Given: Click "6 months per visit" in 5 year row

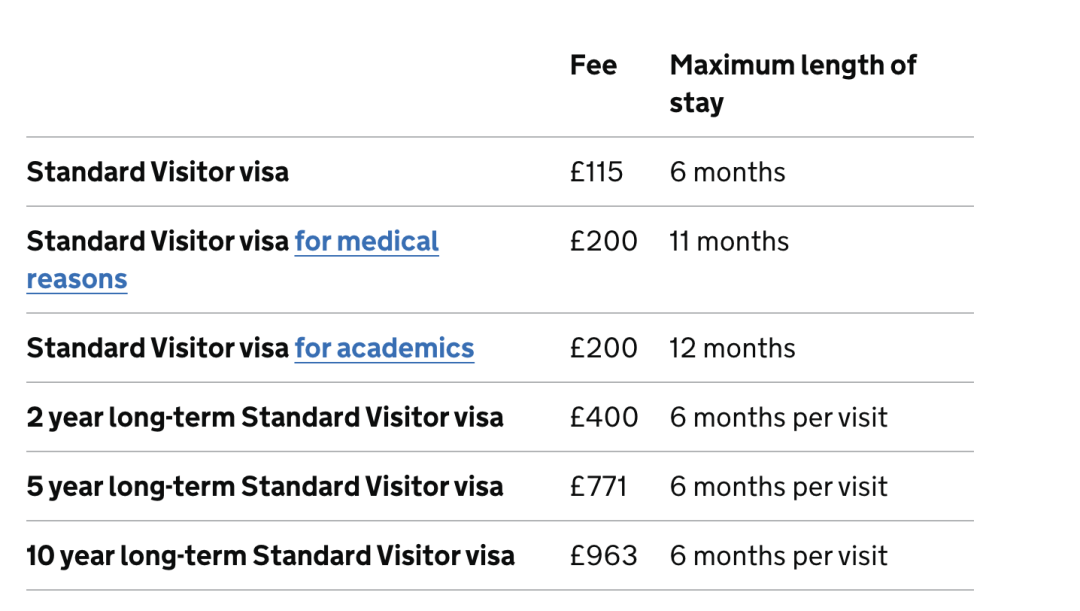Looking at the screenshot, I should [778, 487].
